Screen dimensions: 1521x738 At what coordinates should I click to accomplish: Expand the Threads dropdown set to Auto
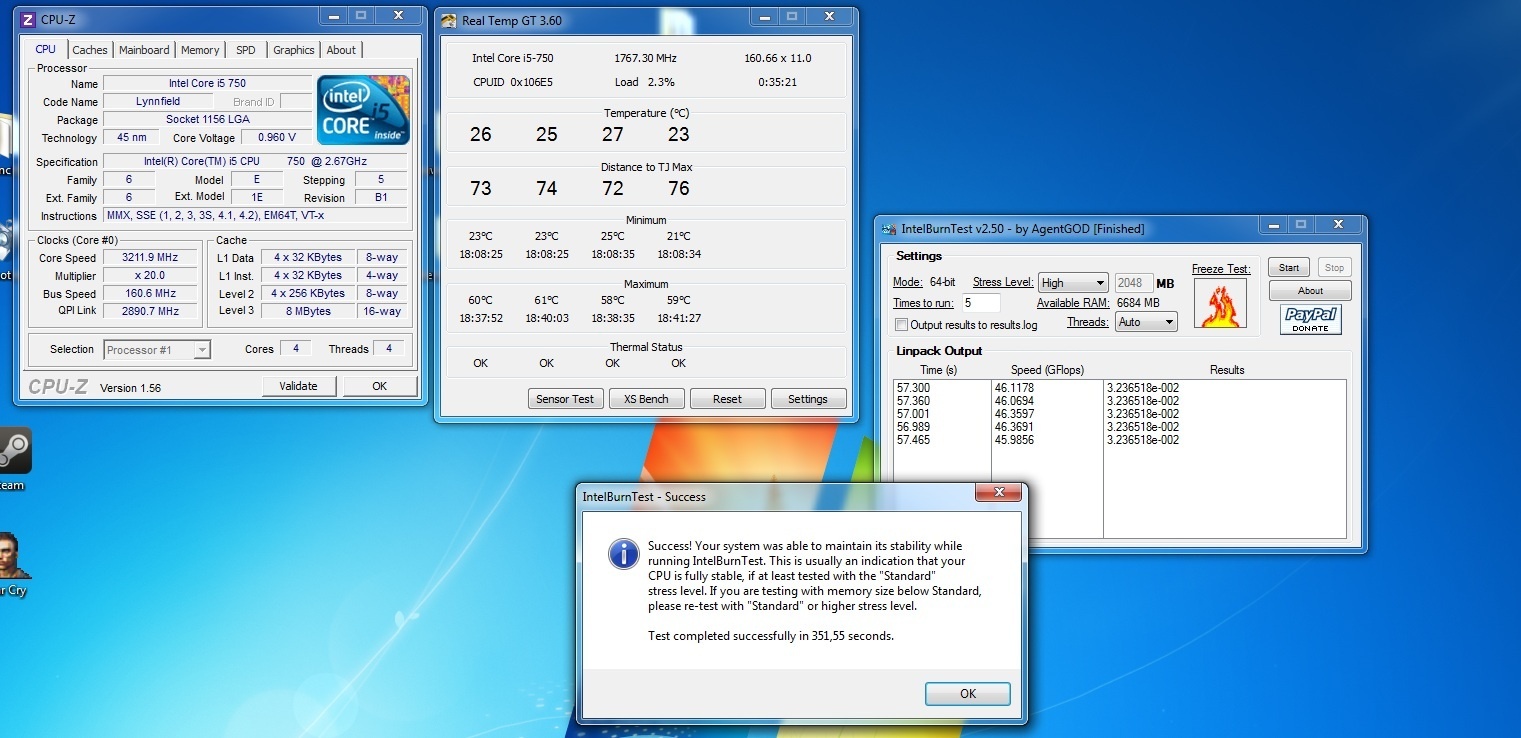tap(1147, 322)
